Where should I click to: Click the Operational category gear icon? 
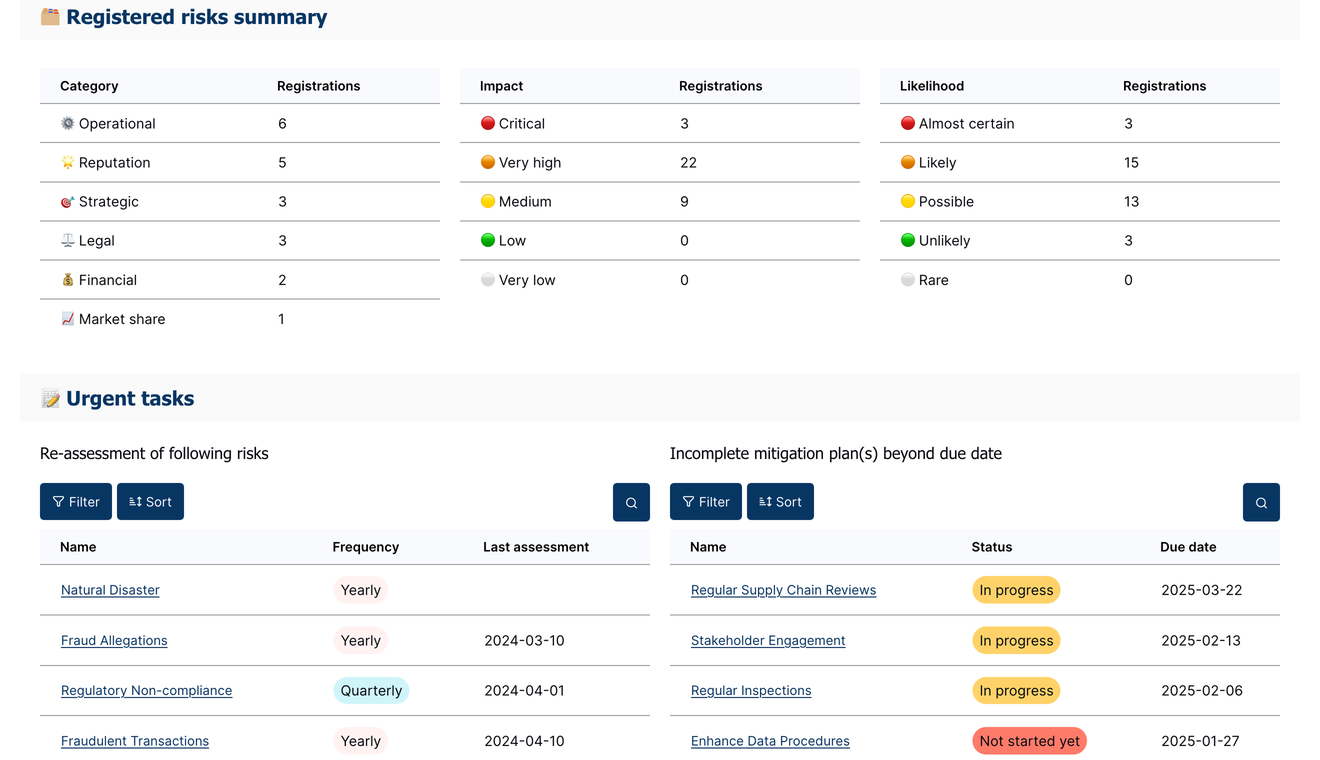click(x=68, y=123)
